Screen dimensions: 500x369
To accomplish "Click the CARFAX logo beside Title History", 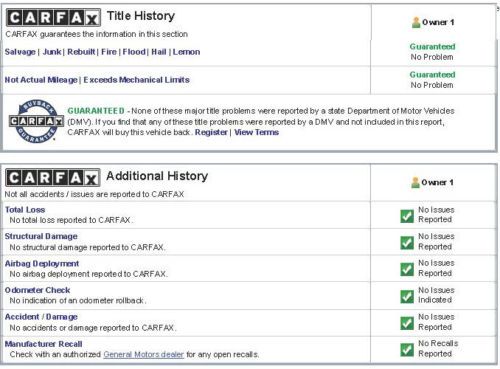I will [53, 18].
